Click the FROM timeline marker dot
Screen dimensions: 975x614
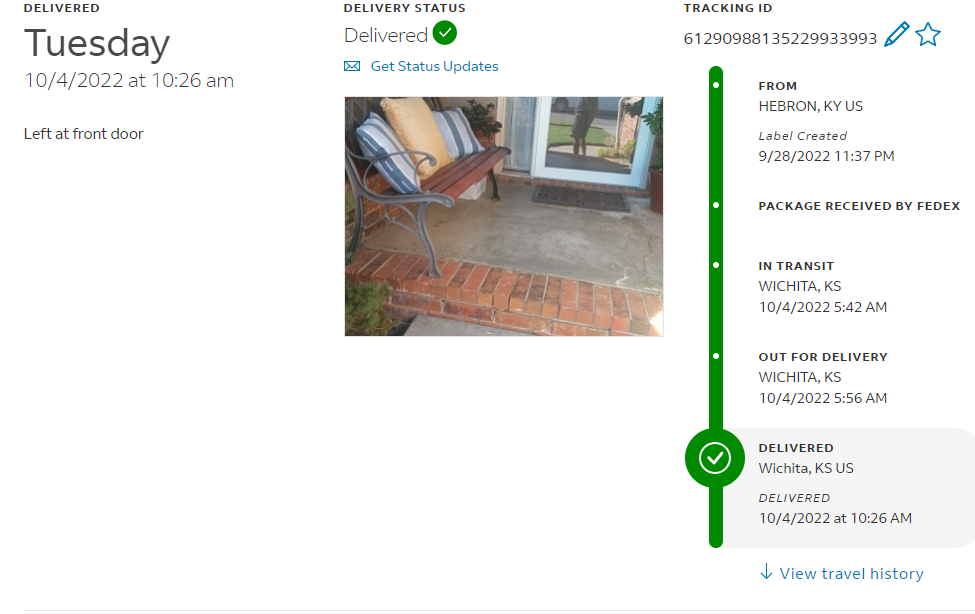[x=716, y=85]
